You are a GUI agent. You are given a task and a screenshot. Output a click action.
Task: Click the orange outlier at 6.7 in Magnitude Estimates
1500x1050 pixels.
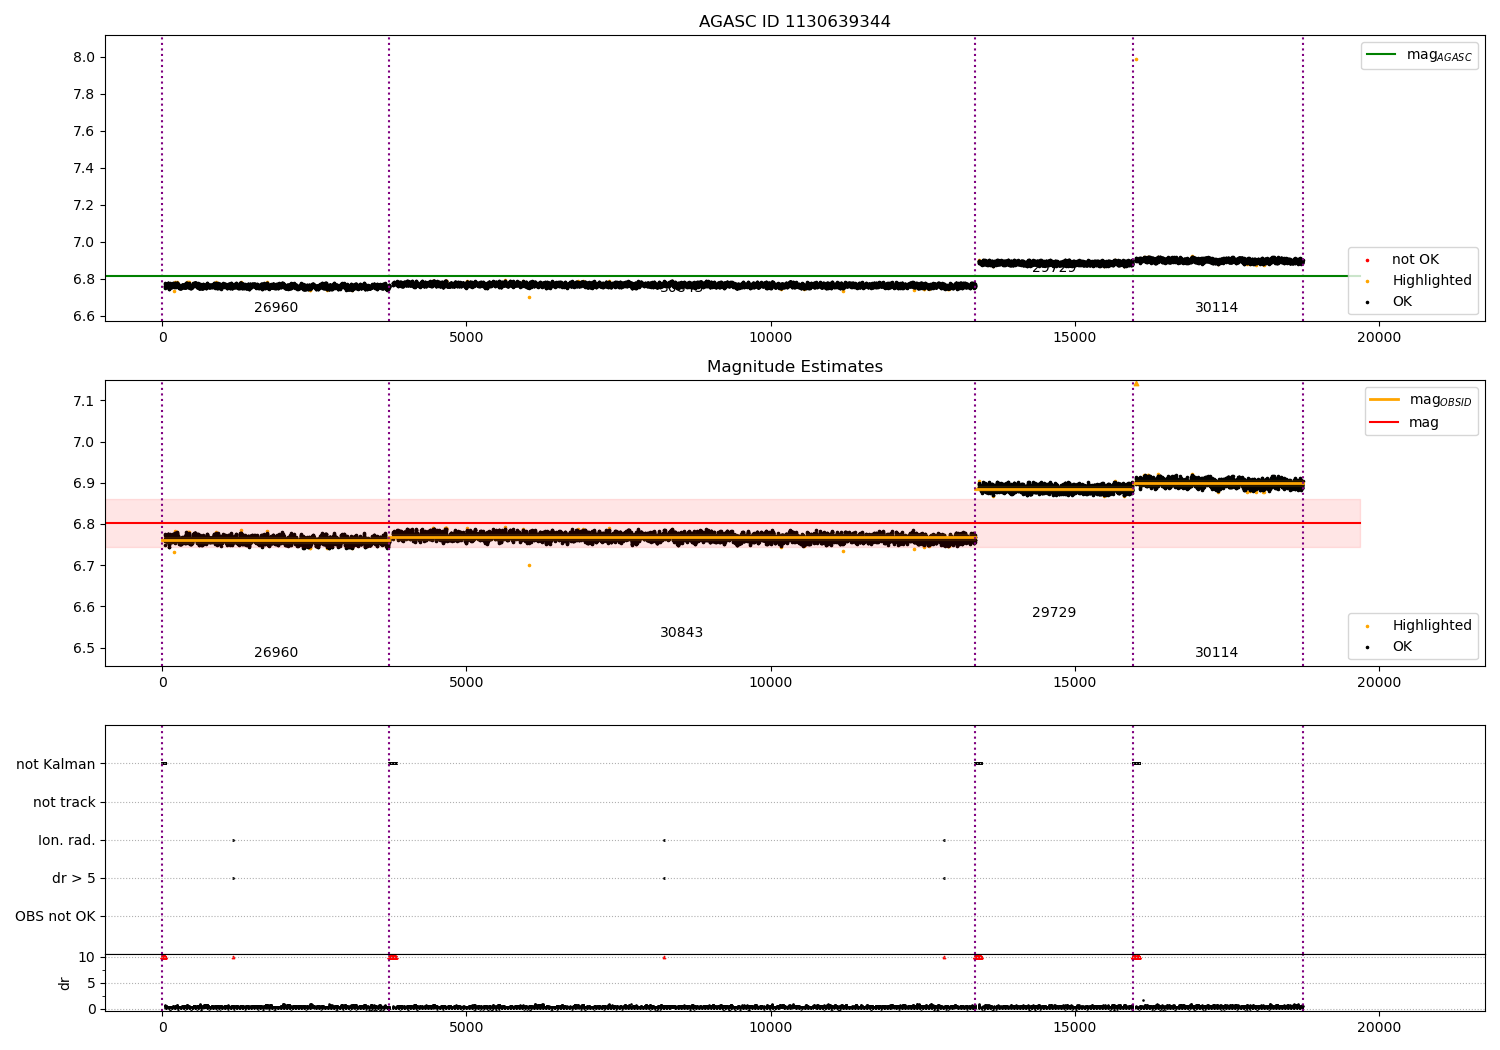[x=529, y=565]
